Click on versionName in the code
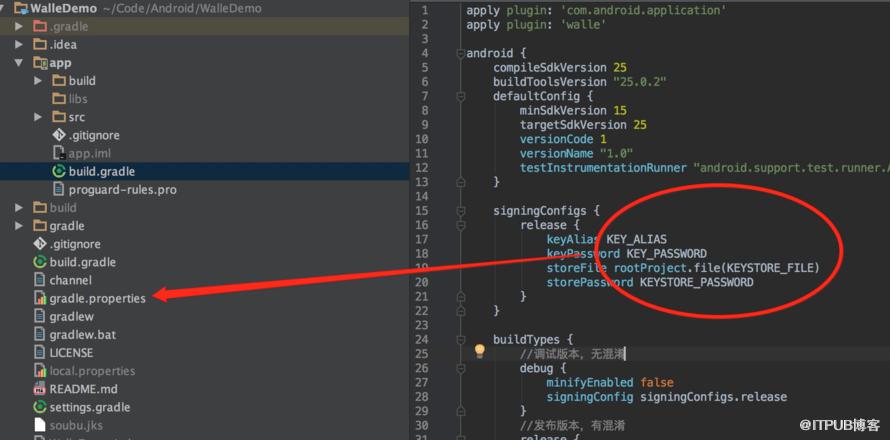 pyautogui.click(x=556, y=154)
